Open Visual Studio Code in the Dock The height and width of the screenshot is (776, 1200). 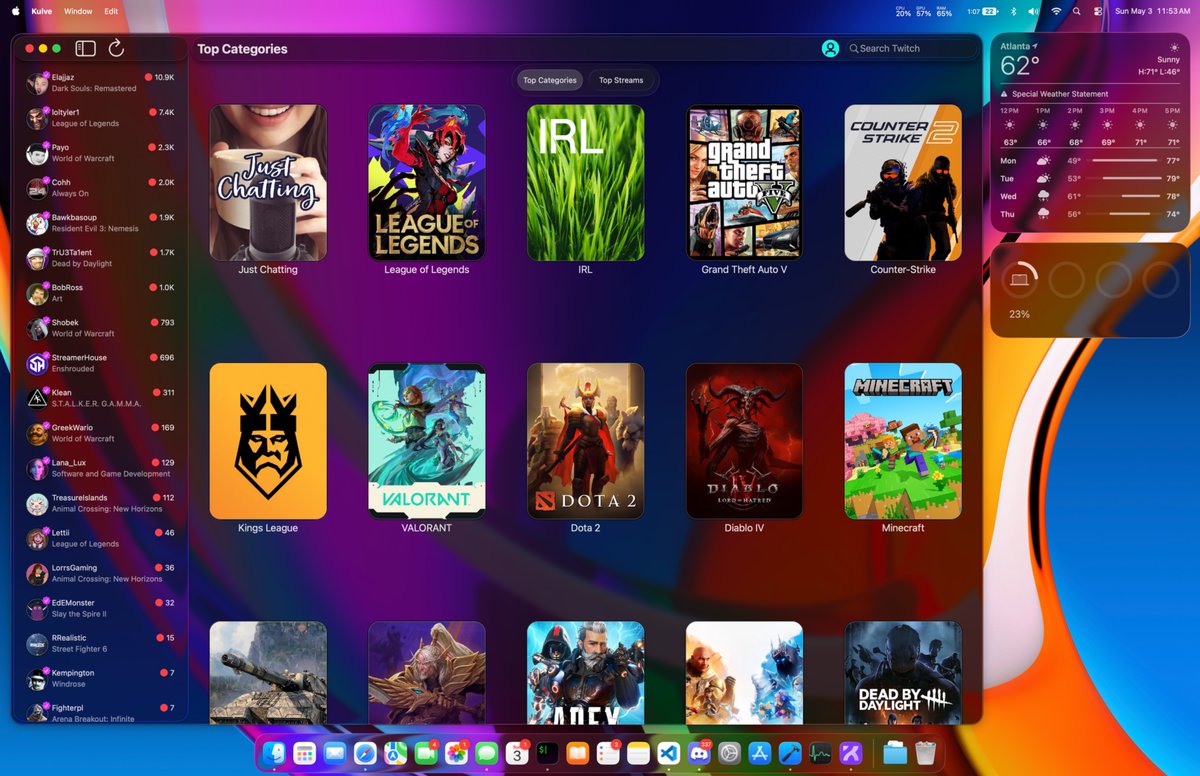[x=669, y=754]
